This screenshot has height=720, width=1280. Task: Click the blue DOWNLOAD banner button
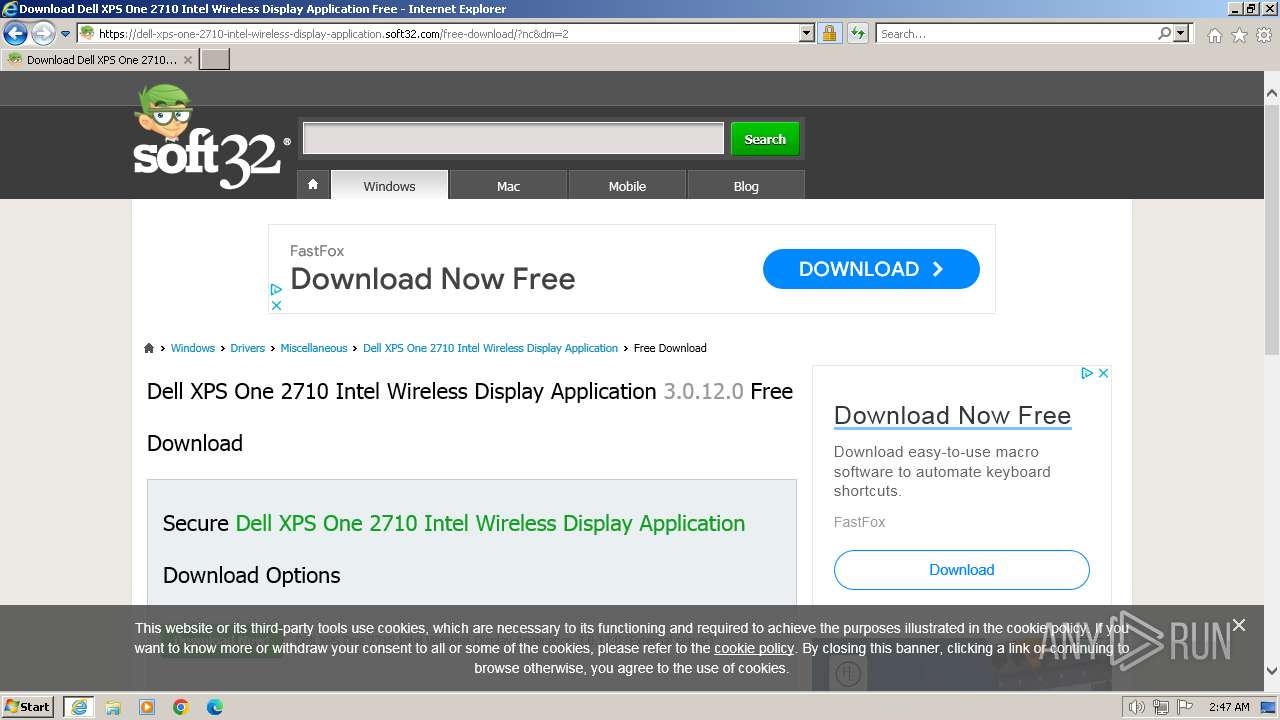[871, 269]
